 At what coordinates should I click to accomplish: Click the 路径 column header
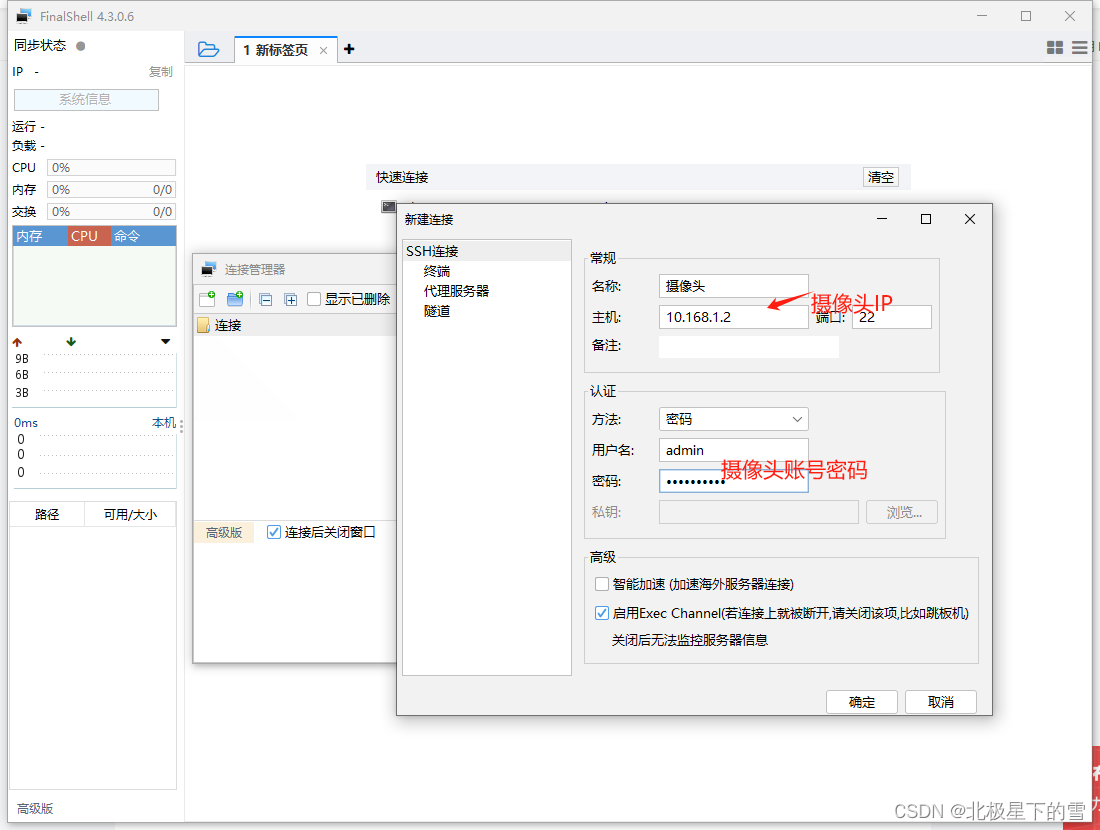coord(47,514)
